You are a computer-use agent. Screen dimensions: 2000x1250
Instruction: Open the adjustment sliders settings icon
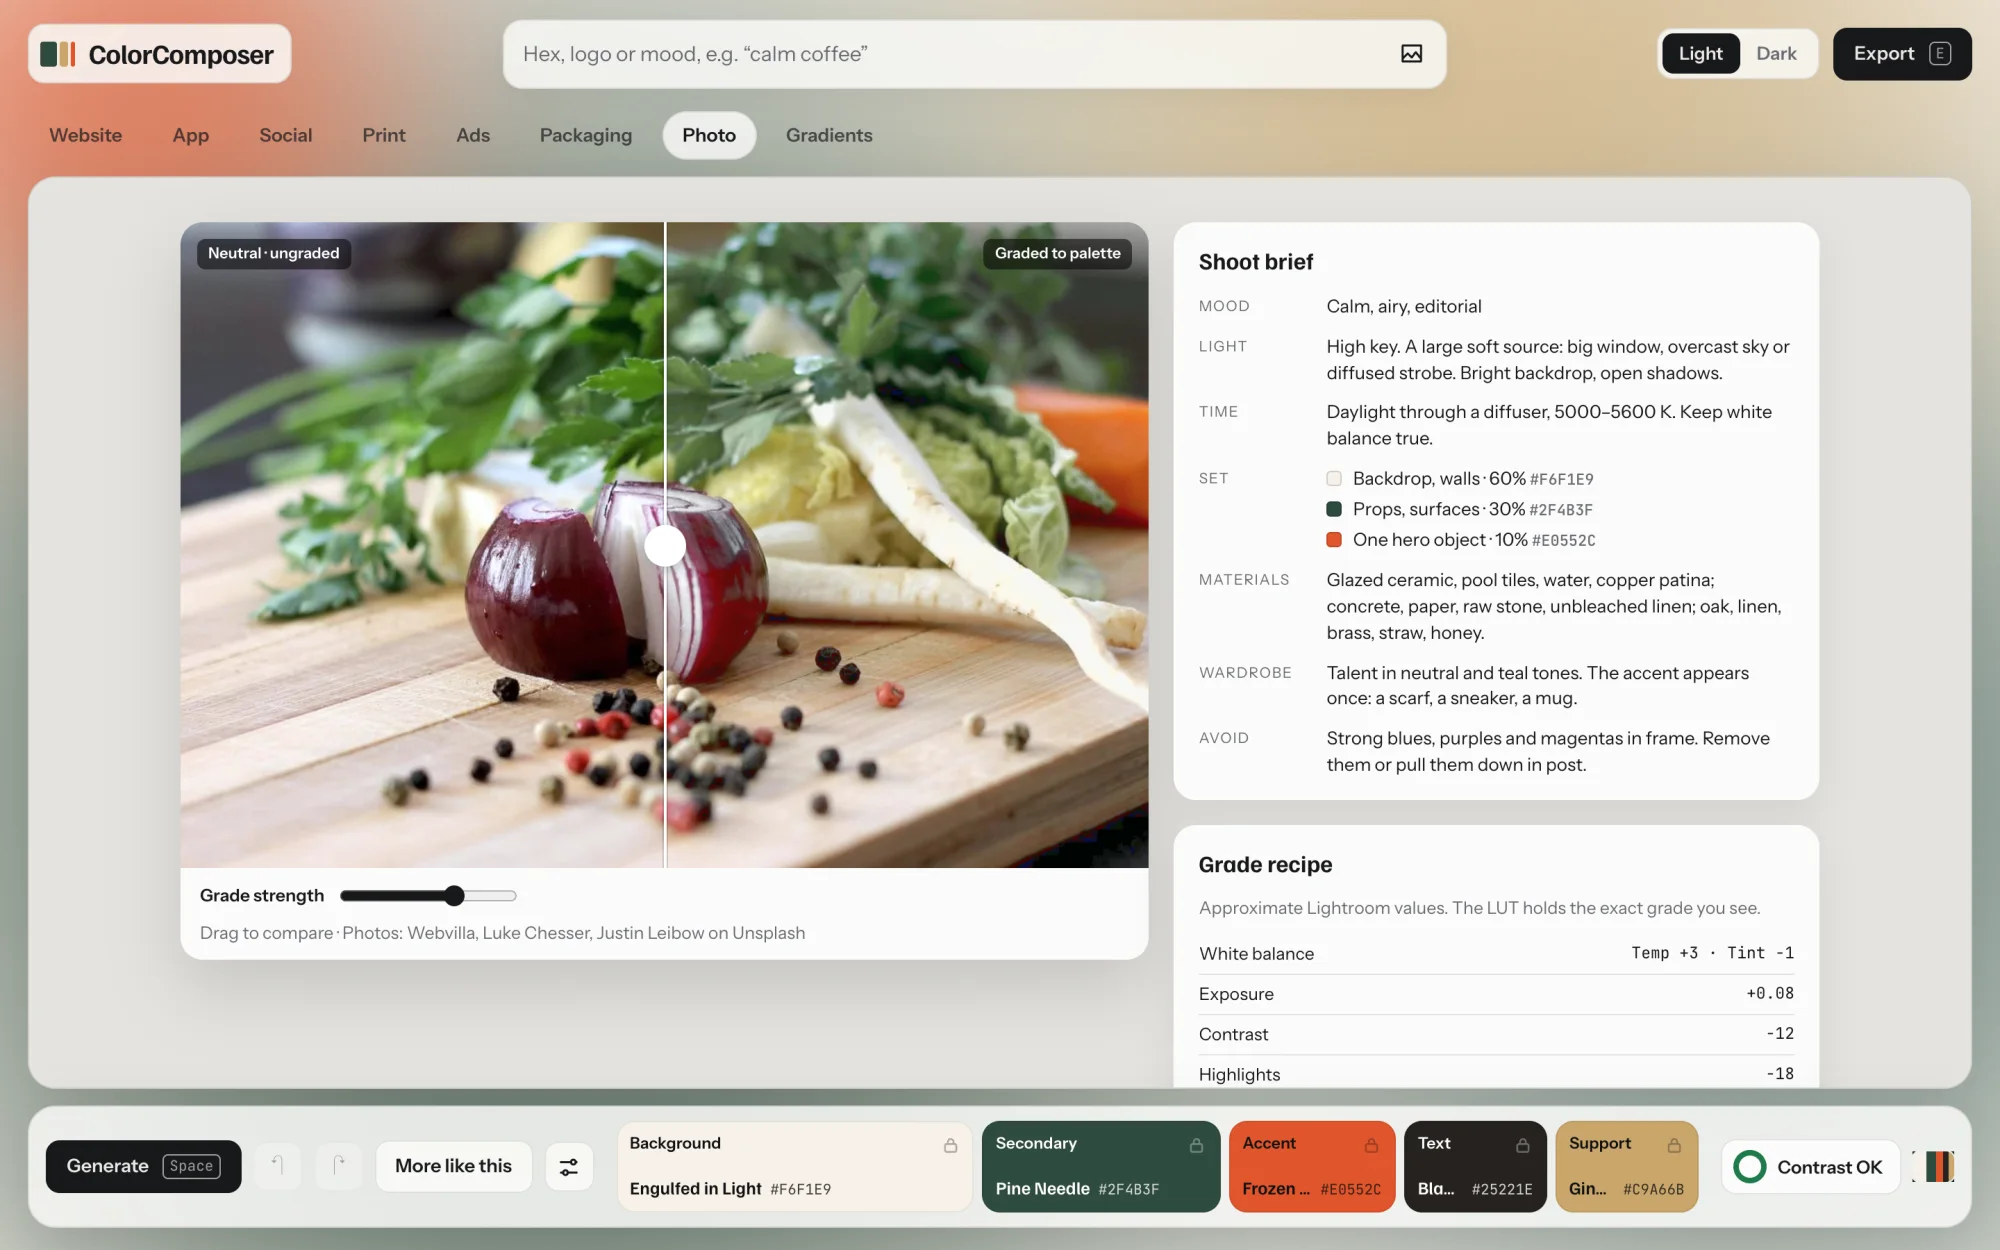click(x=569, y=1167)
